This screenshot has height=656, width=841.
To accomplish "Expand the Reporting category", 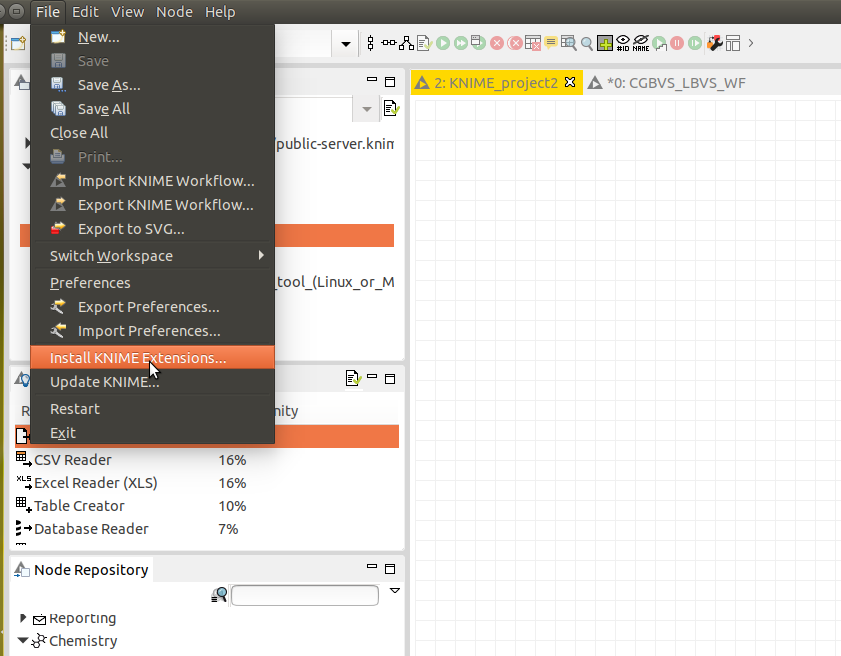I will (x=23, y=618).
